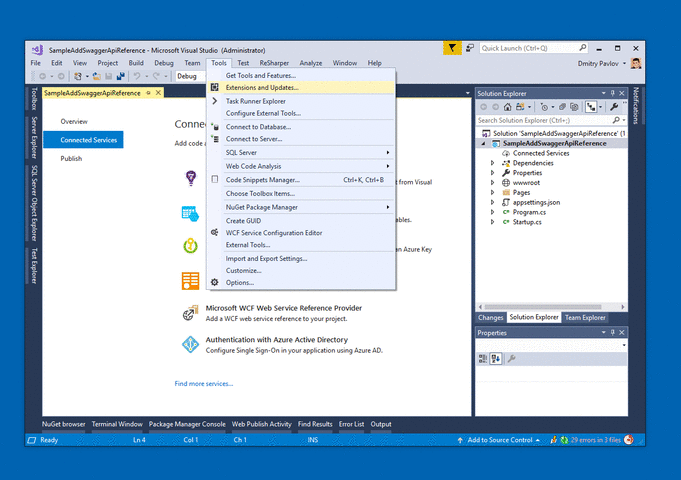Click the Switch Views icon in Solution Explorer
Viewport: 681px width, 480px height.
click(x=520, y=106)
